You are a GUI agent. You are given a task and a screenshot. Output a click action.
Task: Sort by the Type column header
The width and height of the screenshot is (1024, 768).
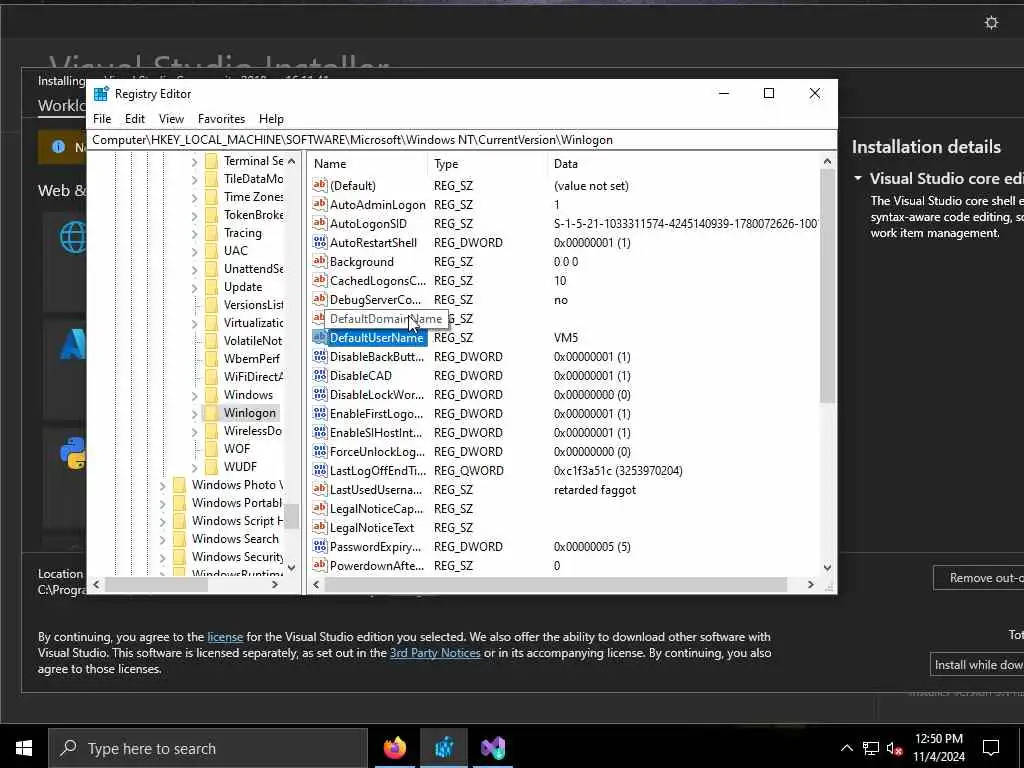(488, 164)
